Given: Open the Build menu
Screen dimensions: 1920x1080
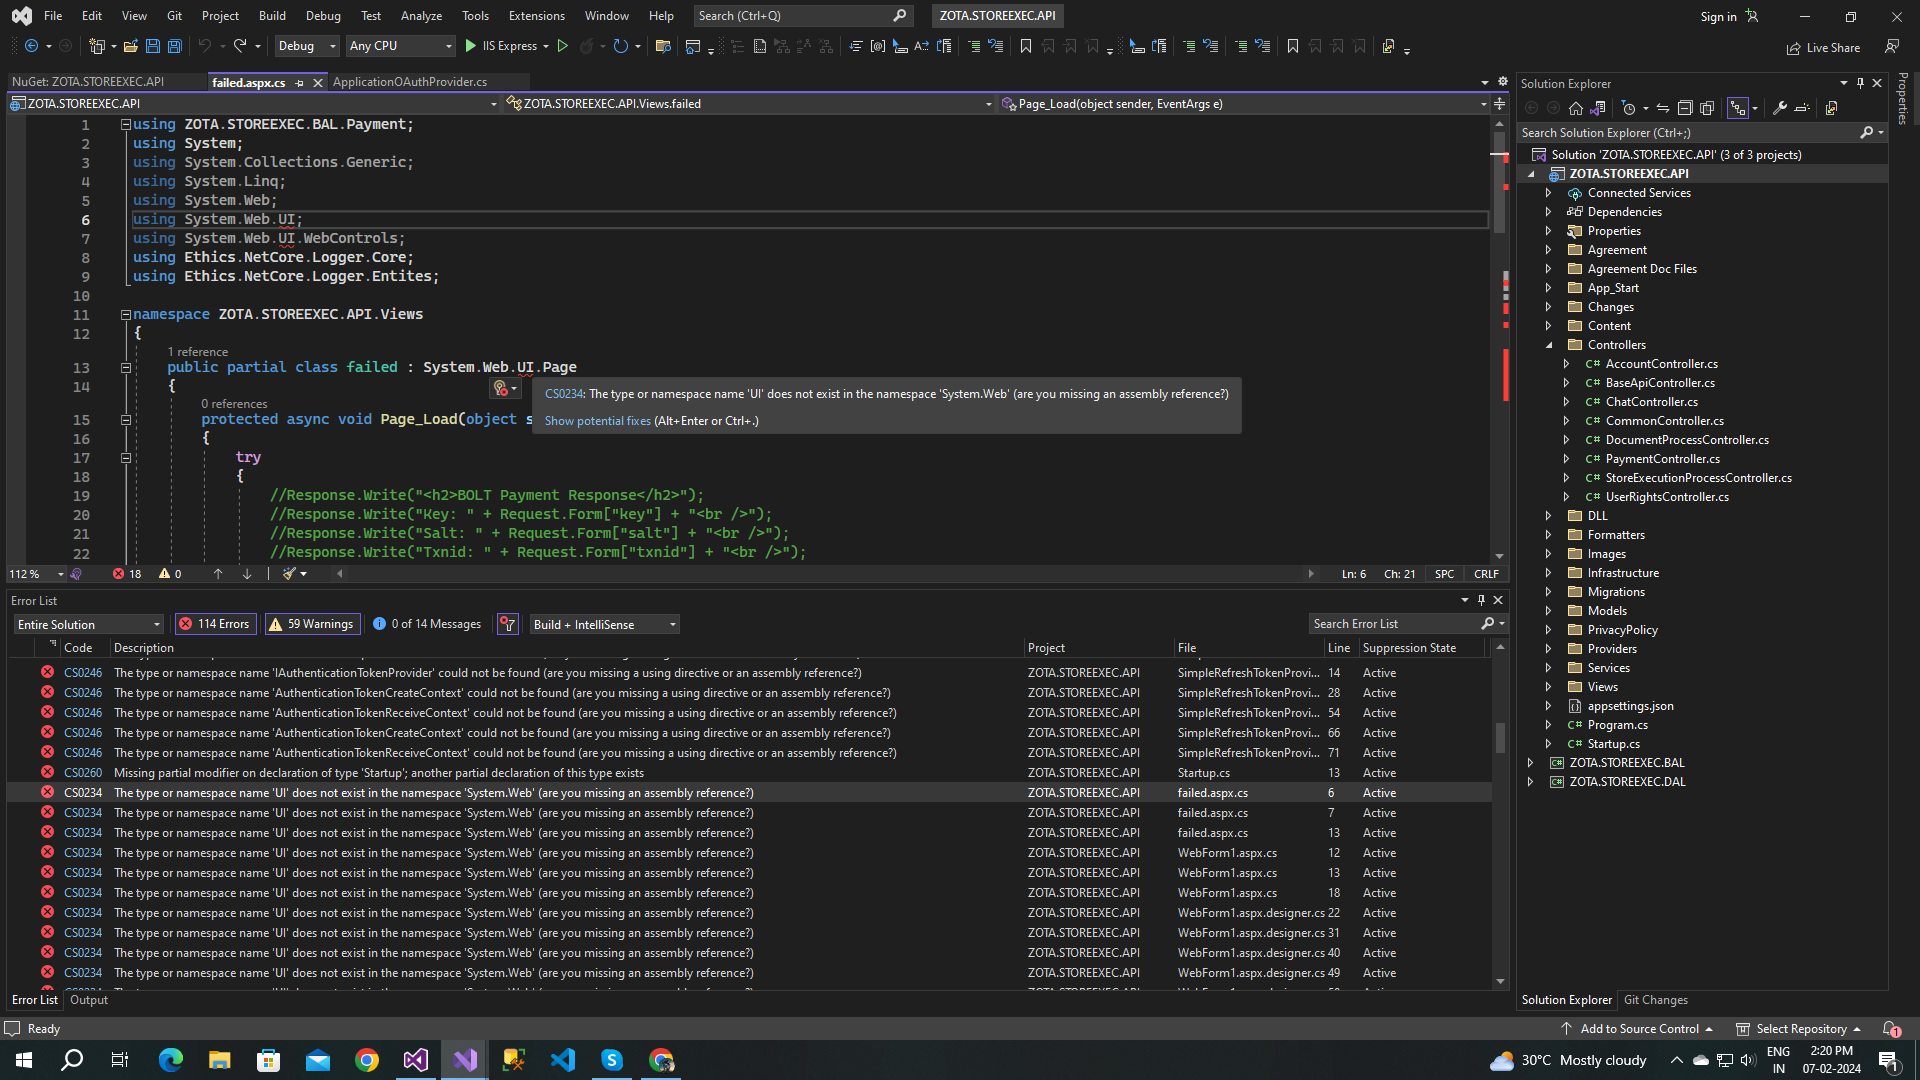Looking at the screenshot, I should [x=272, y=16].
